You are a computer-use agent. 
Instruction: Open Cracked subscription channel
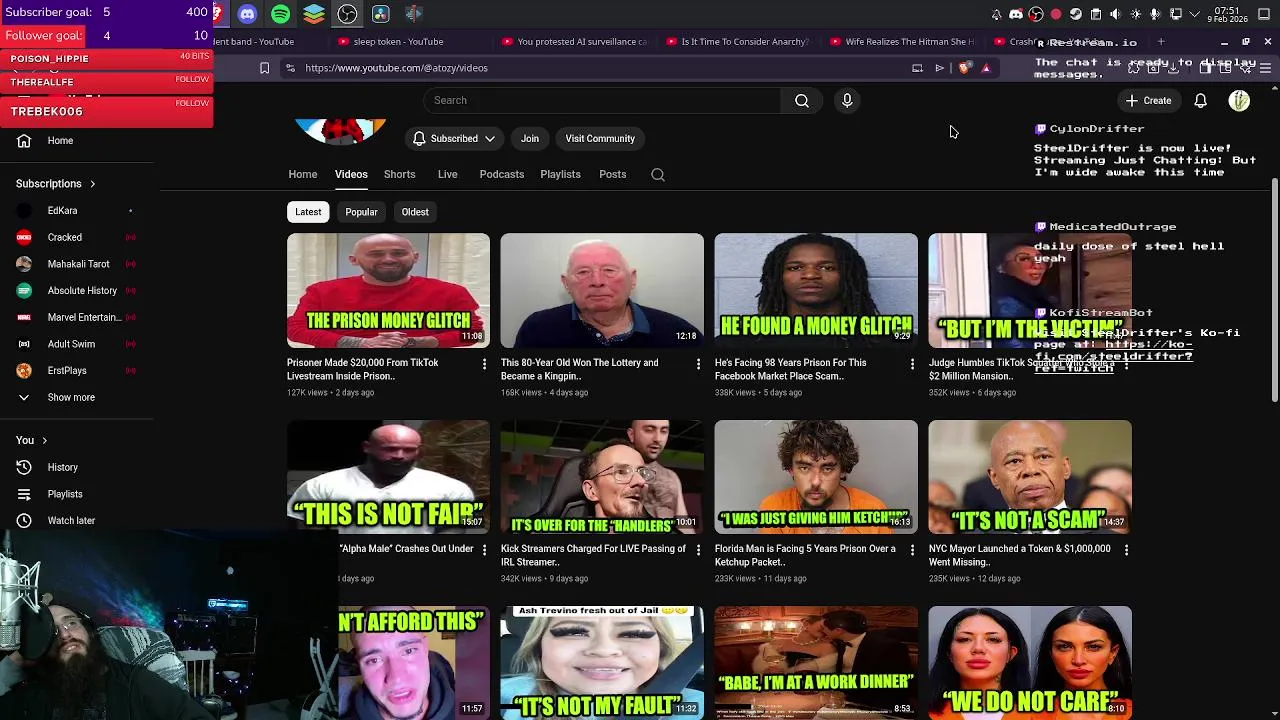click(x=75, y=238)
